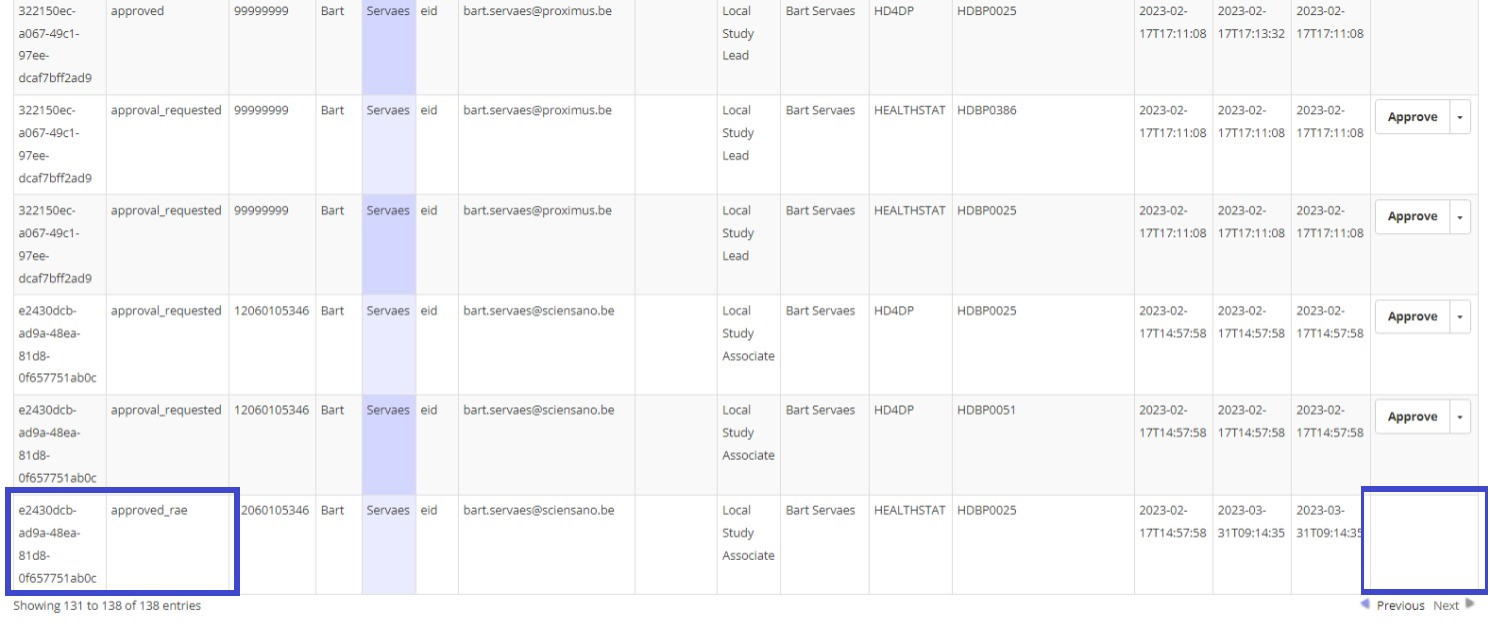
Task: Open dropdown caret for the 322150ec HD4DP pending row
Action: (1460, 217)
